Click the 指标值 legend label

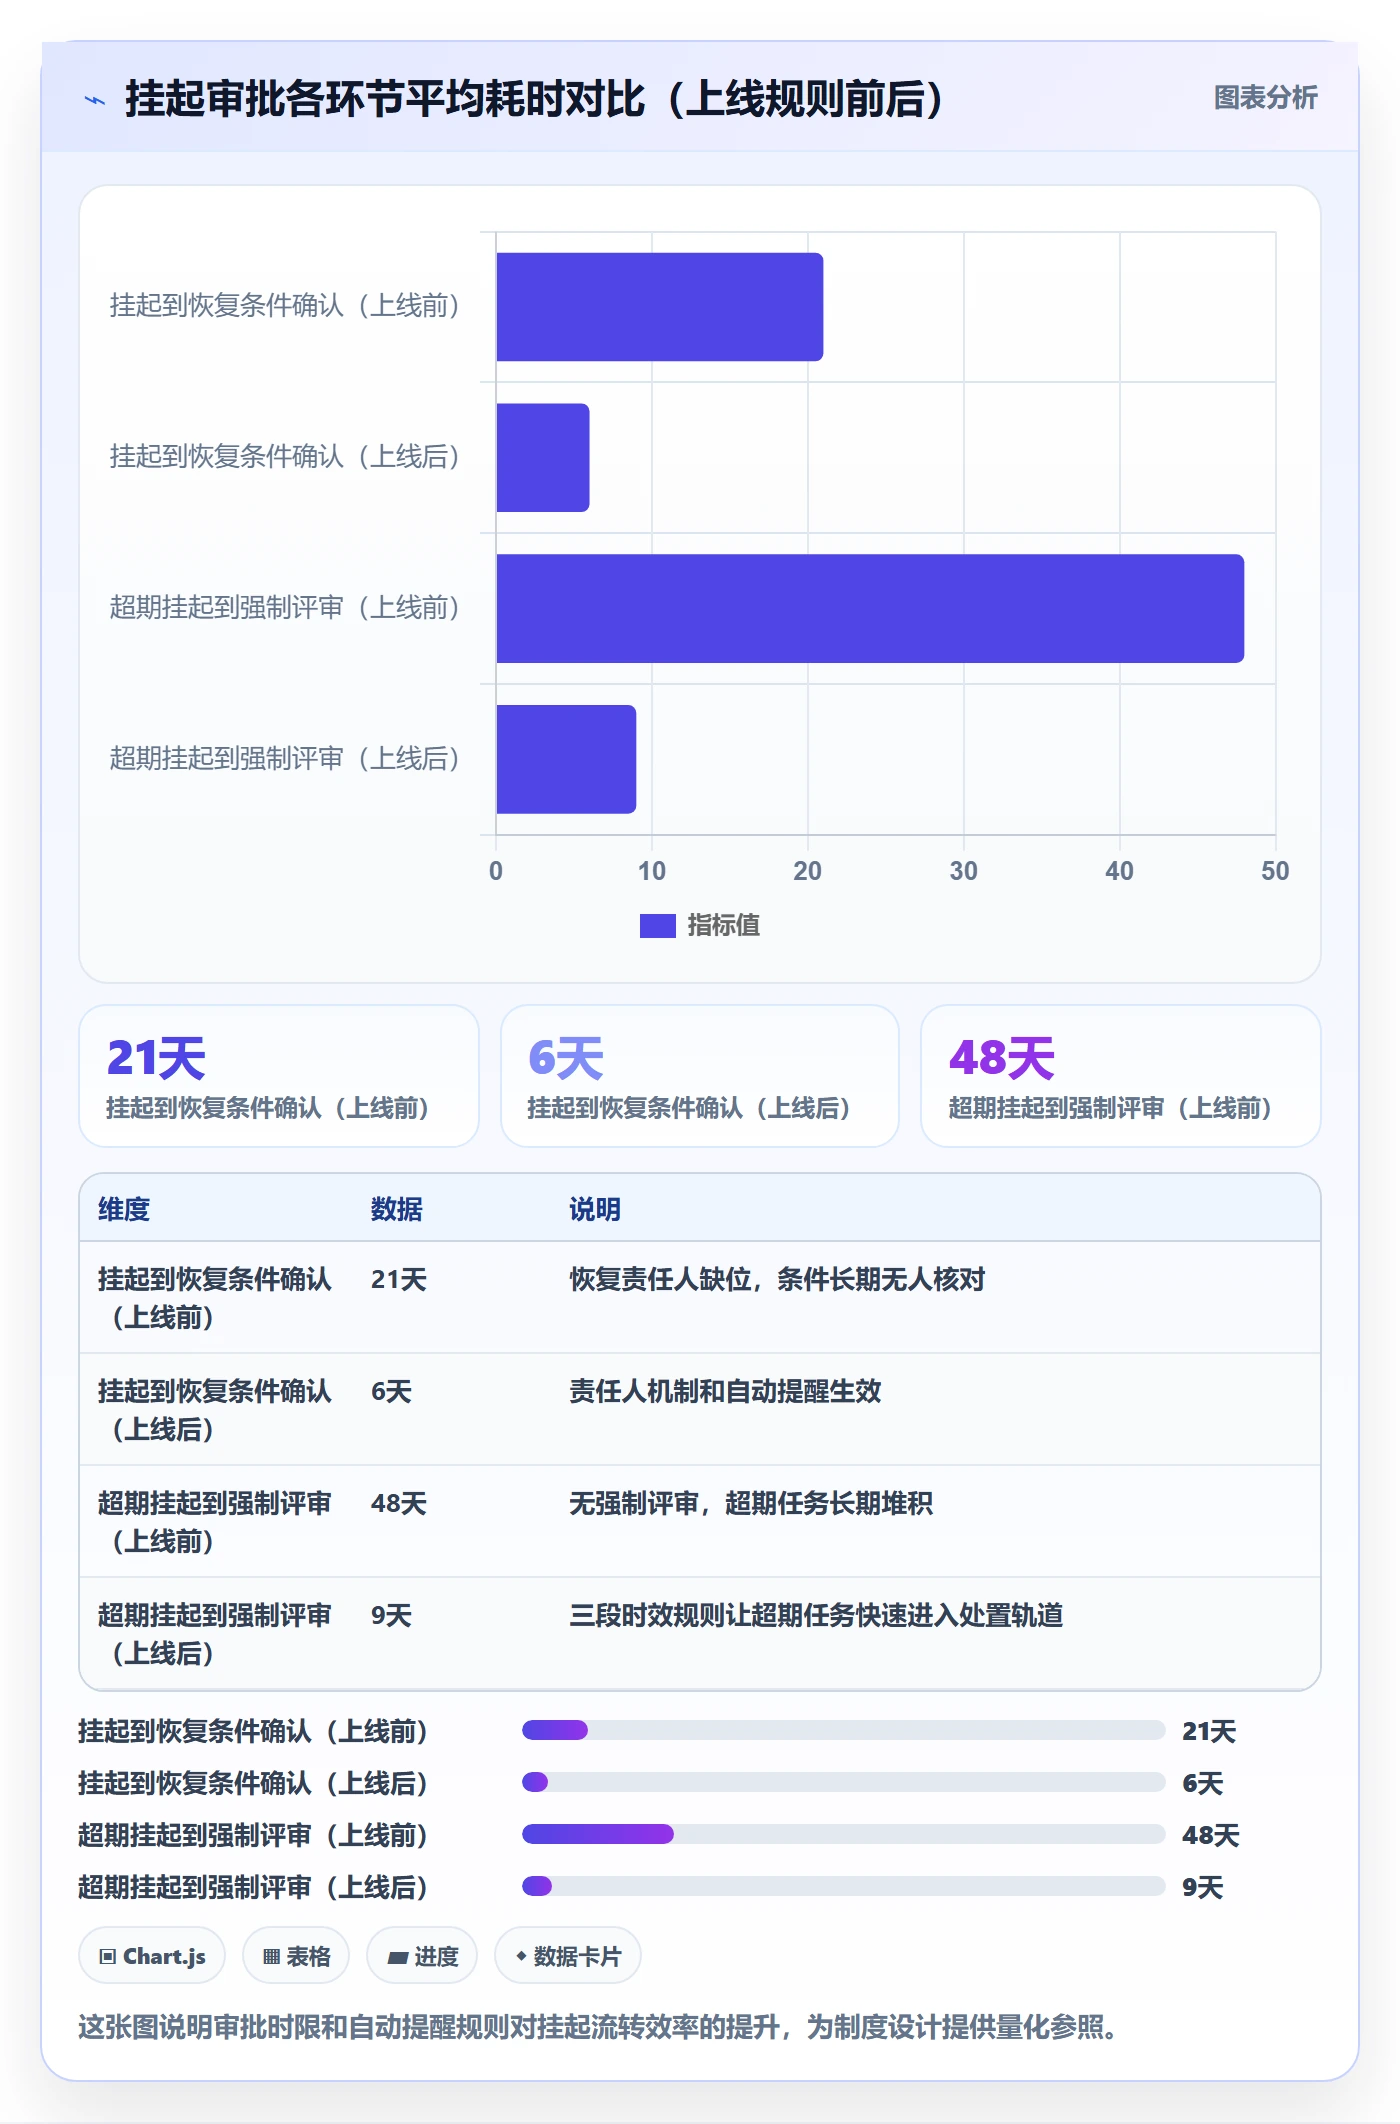click(723, 926)
